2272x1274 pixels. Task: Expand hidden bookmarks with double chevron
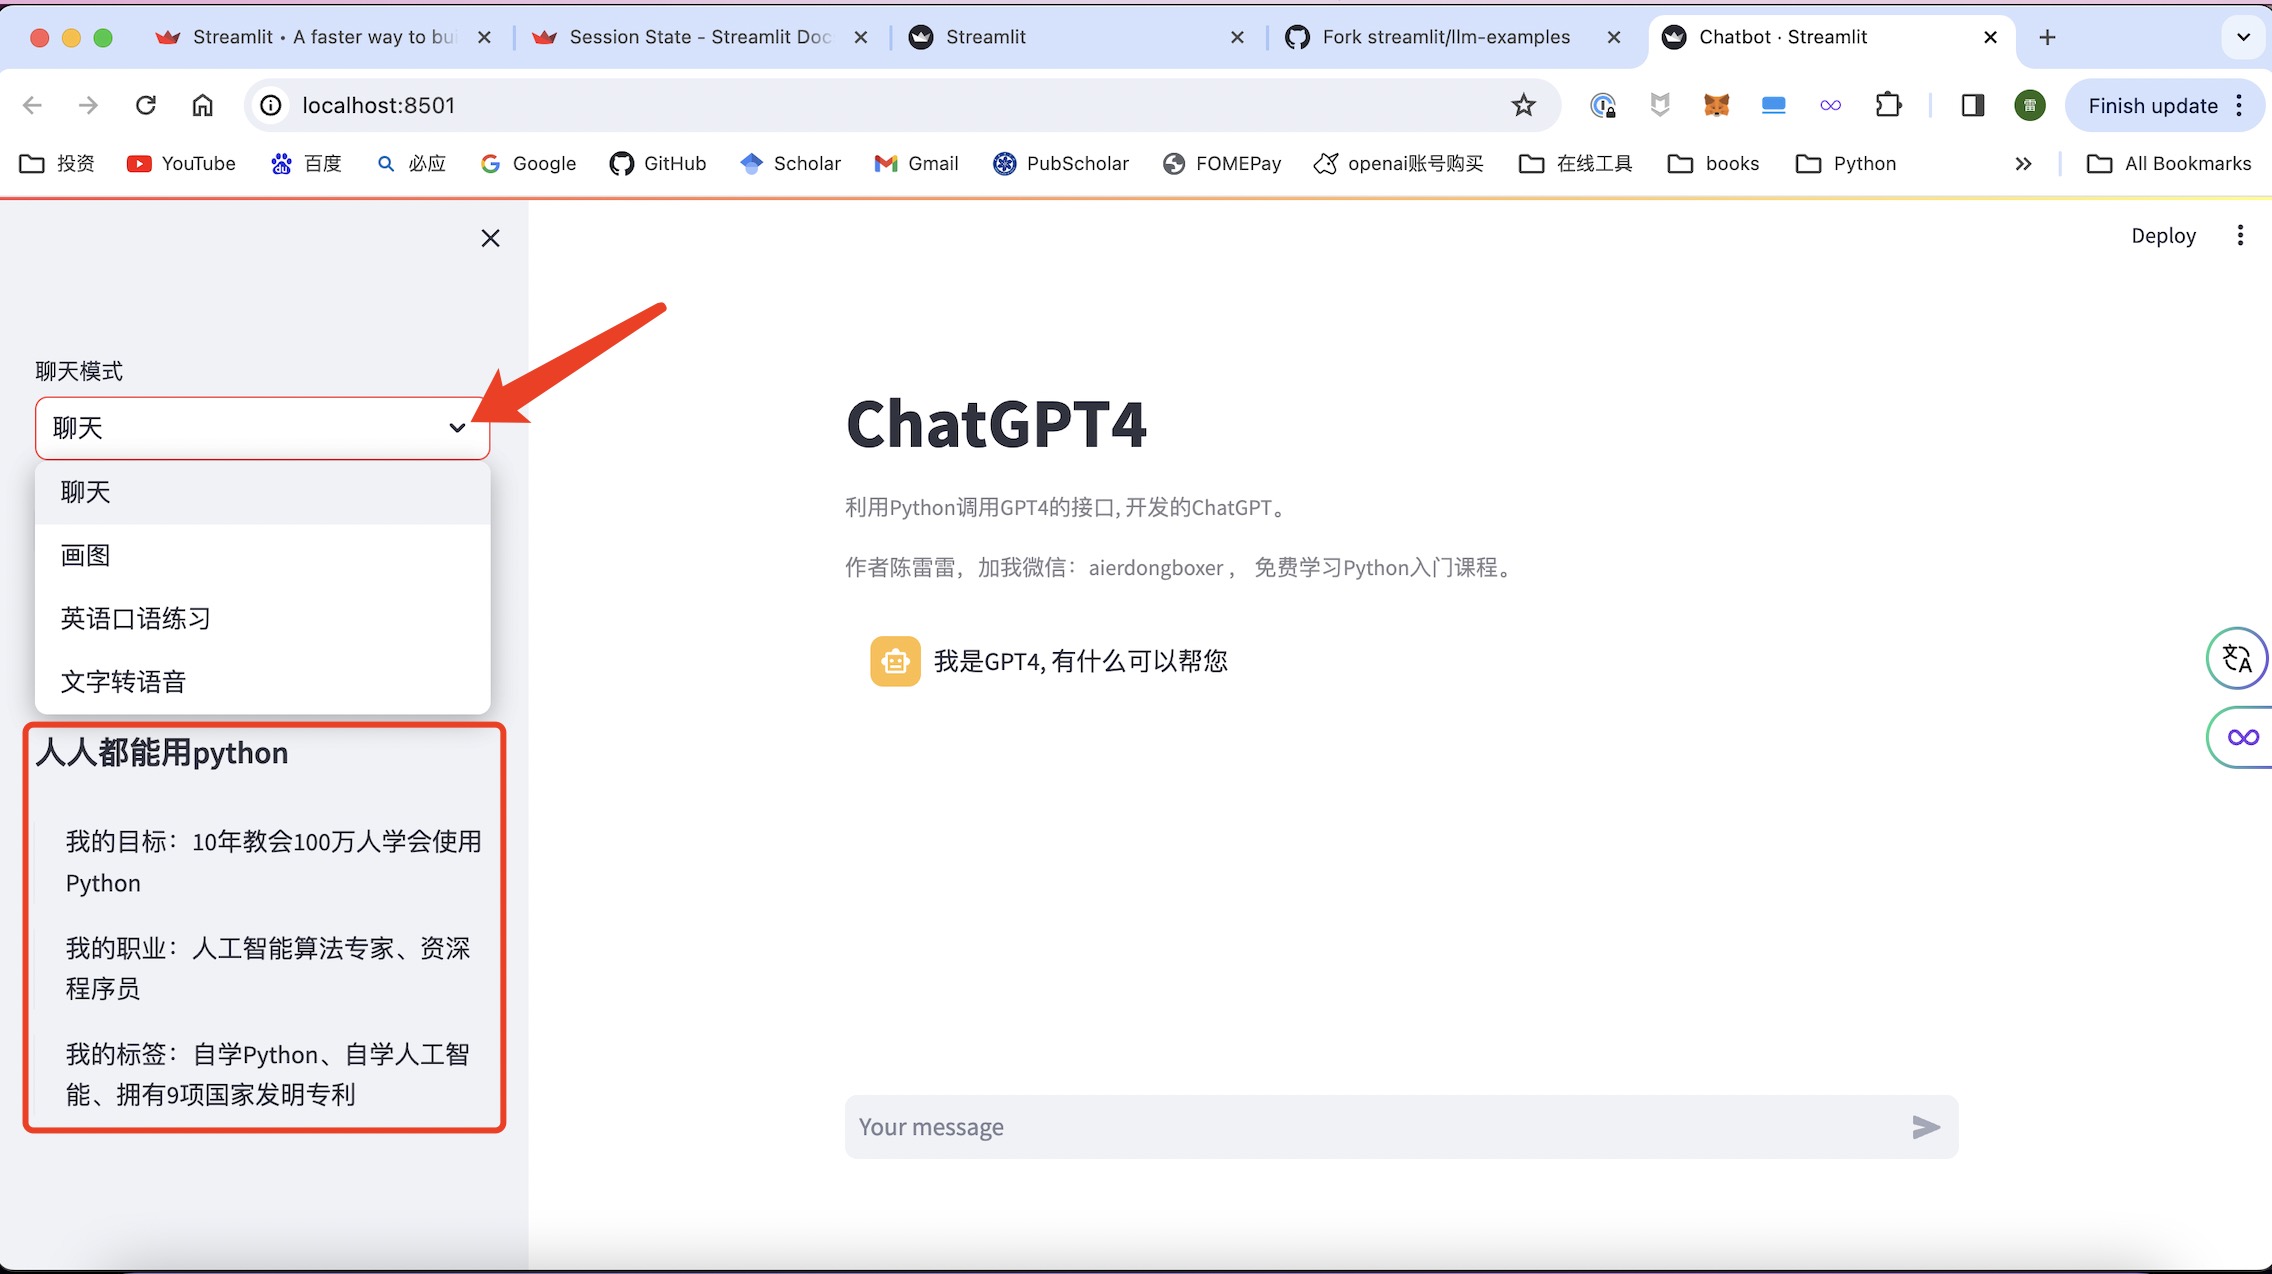[2023, 163]
